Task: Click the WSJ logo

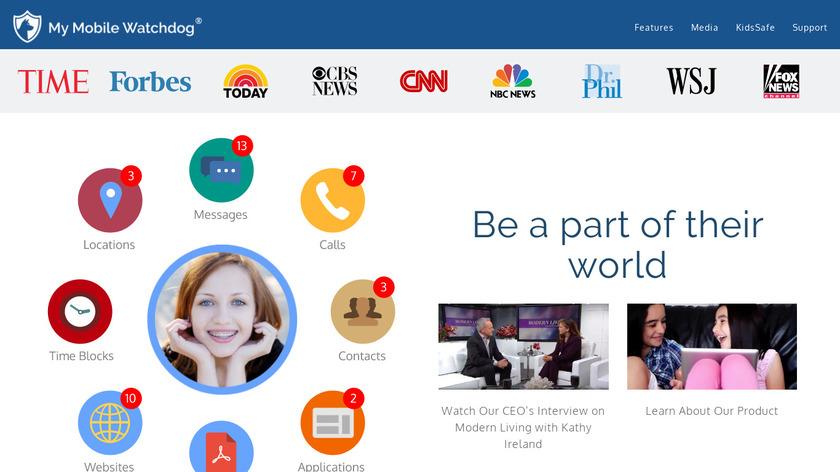Action: [691, 81]
